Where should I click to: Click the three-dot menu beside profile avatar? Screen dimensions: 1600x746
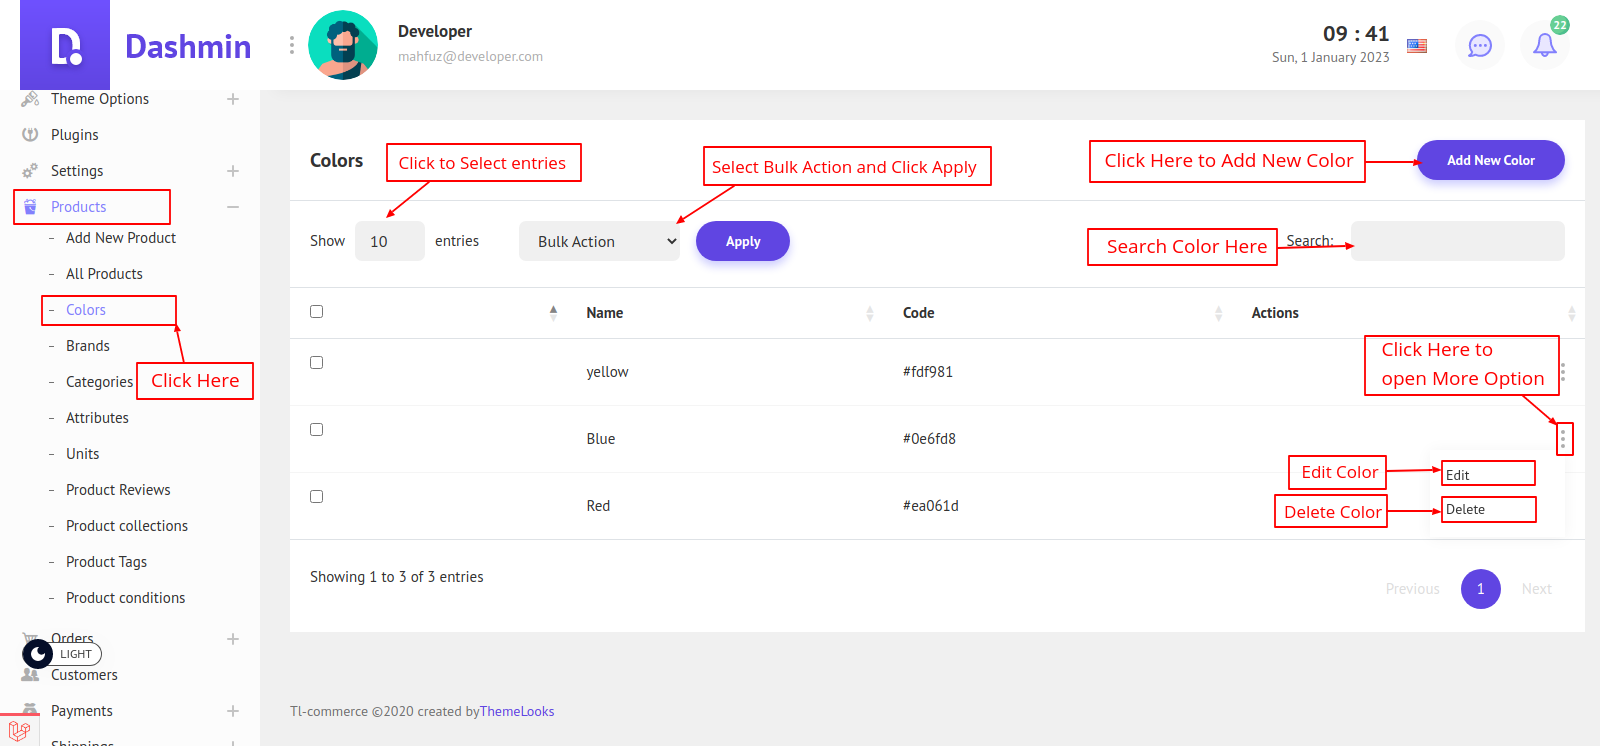[x=292, y=45]
